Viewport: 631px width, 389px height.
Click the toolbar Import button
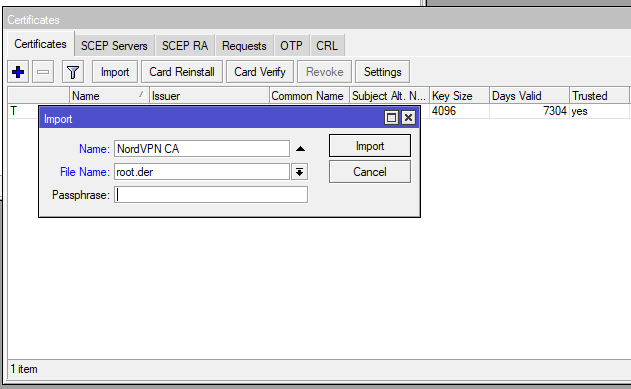[x=115, y=72]
